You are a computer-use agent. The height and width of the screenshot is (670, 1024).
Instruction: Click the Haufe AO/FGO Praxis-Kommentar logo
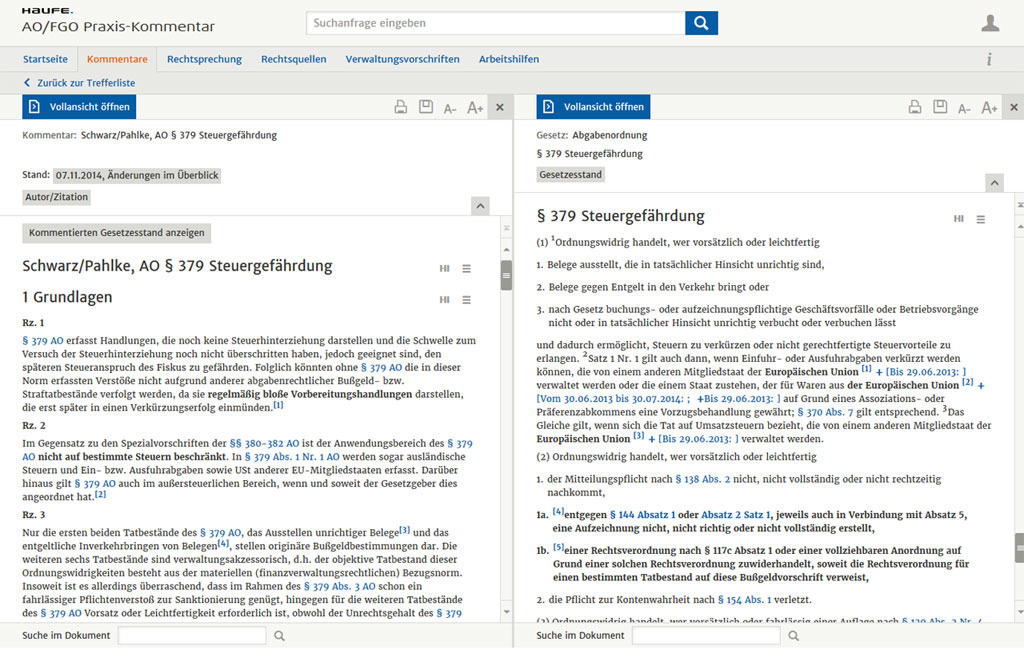[x=118, y=21]
